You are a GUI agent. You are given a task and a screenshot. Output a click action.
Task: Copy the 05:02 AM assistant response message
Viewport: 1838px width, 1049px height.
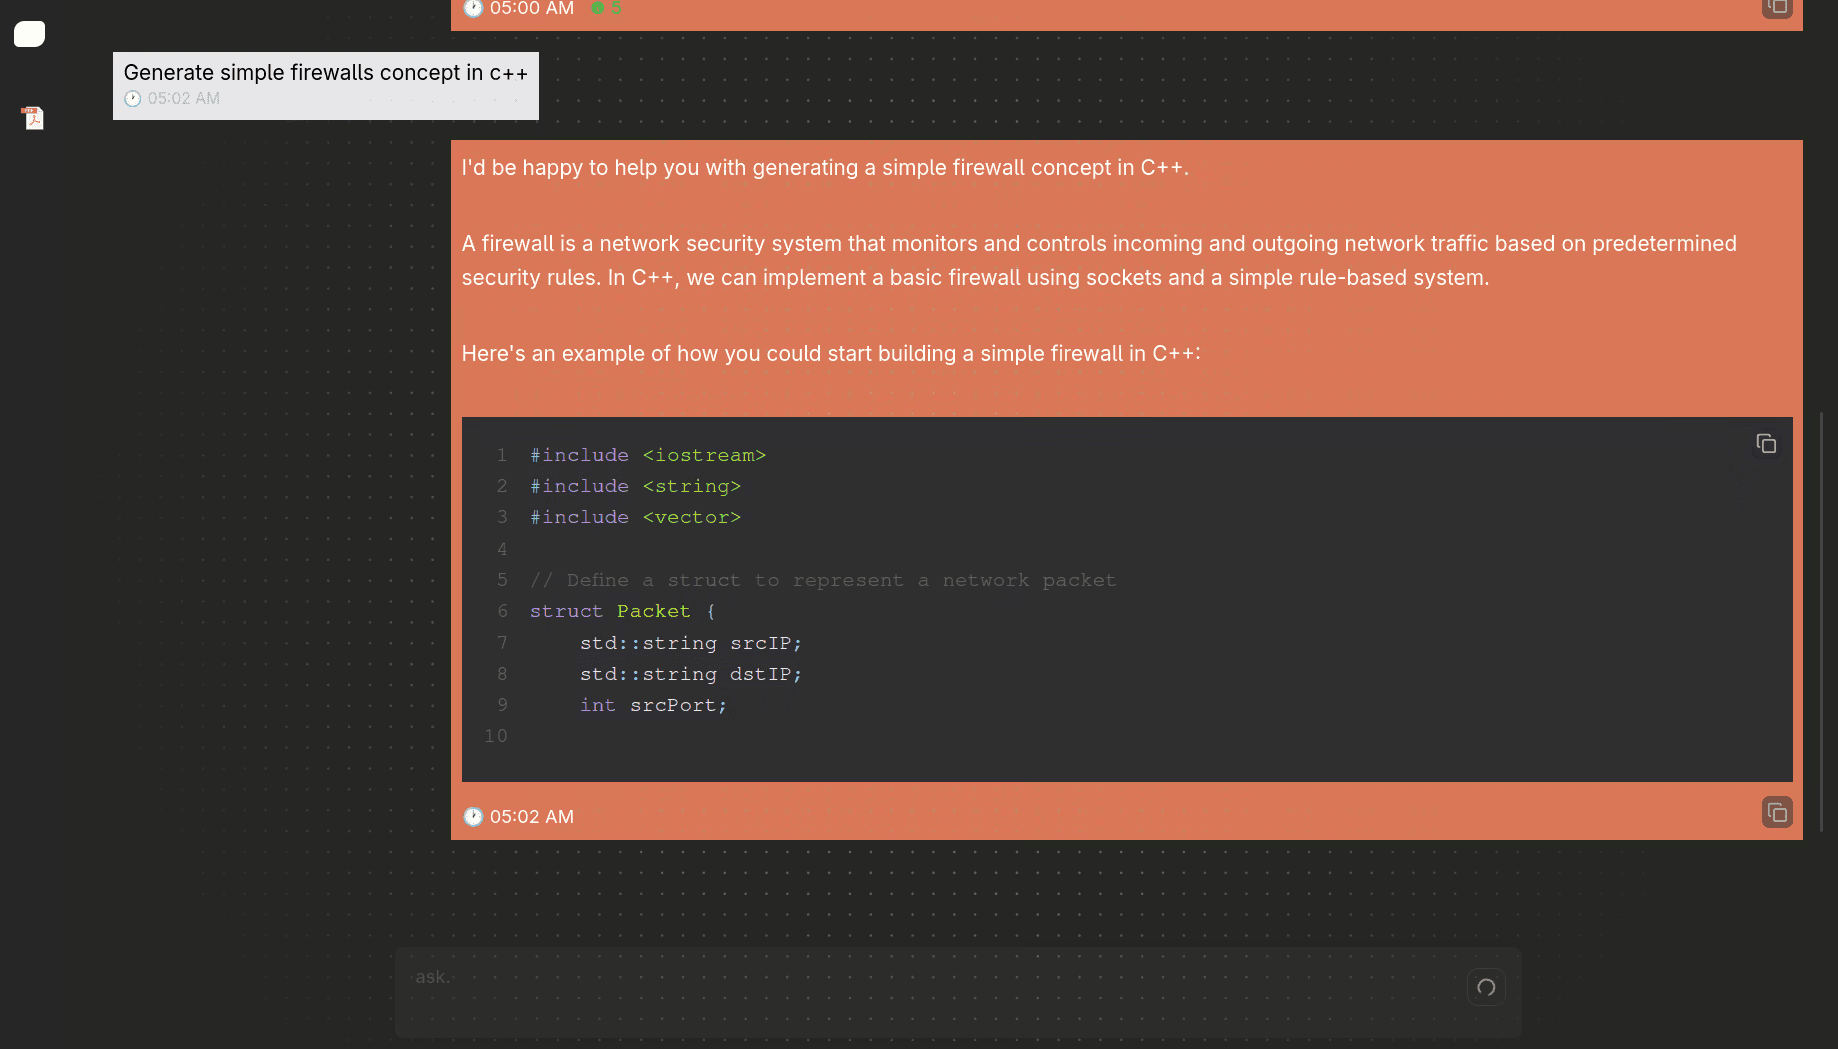(x=1776, y=813)
